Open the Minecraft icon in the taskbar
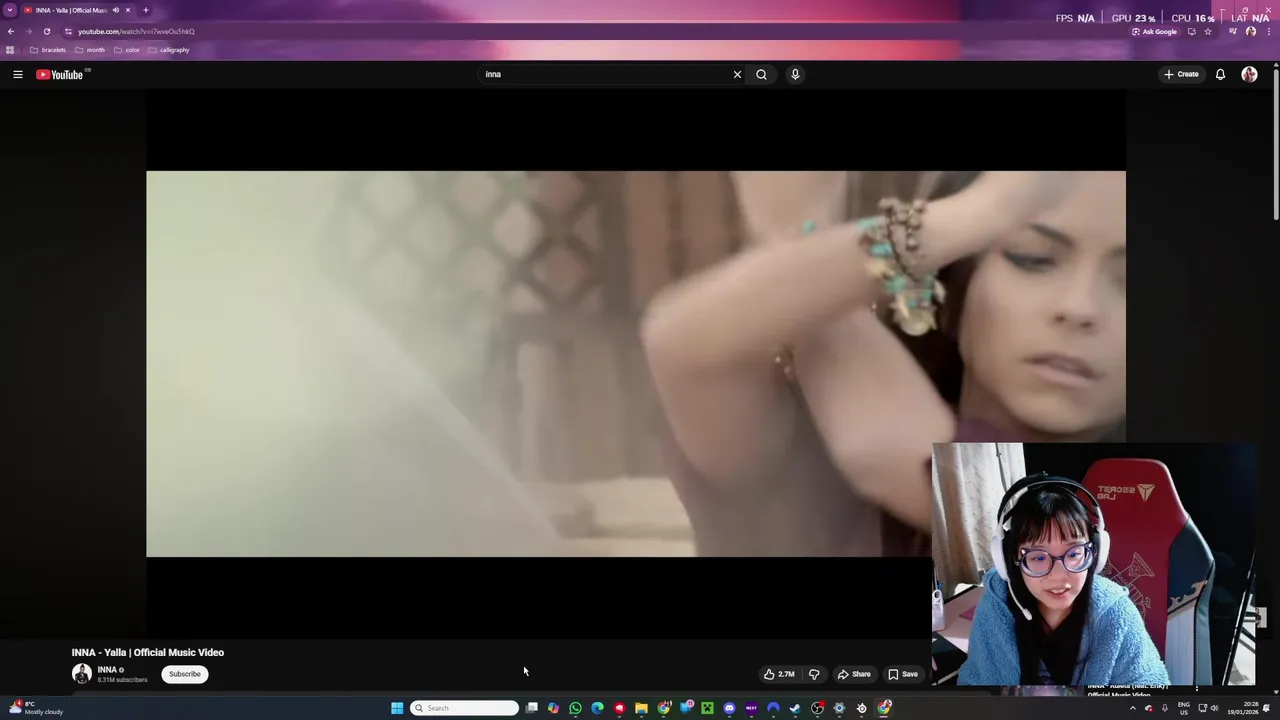Screen dimensions: 1280x720 tap(707, 708)
